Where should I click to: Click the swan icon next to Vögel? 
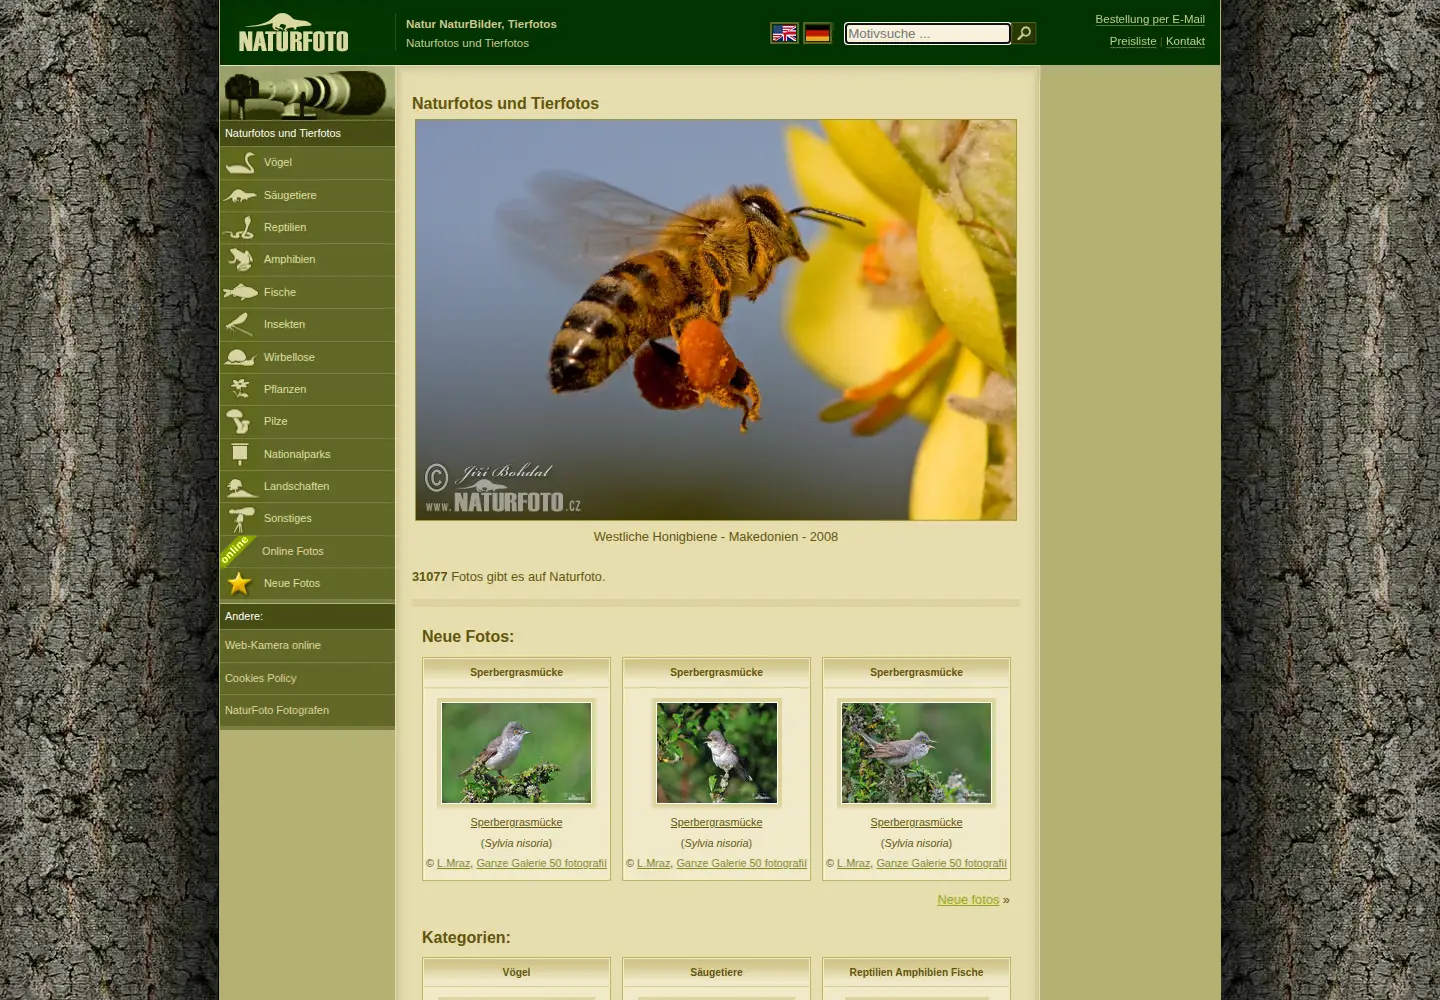(240, 162)
